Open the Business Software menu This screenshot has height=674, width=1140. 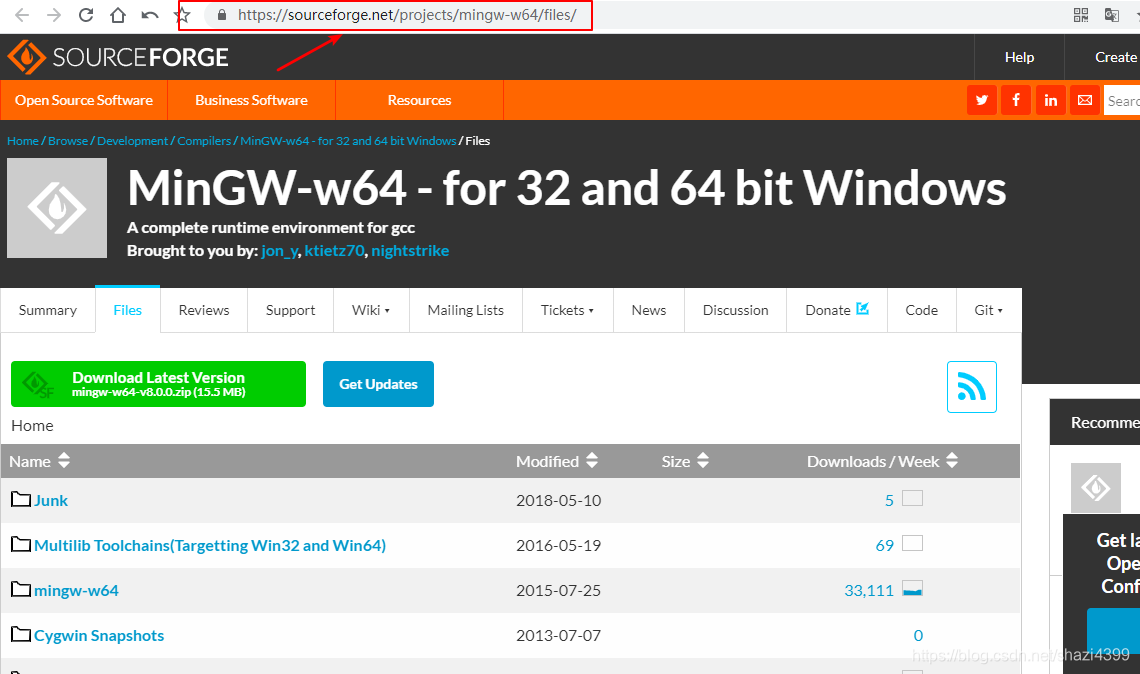pos(252,100)
